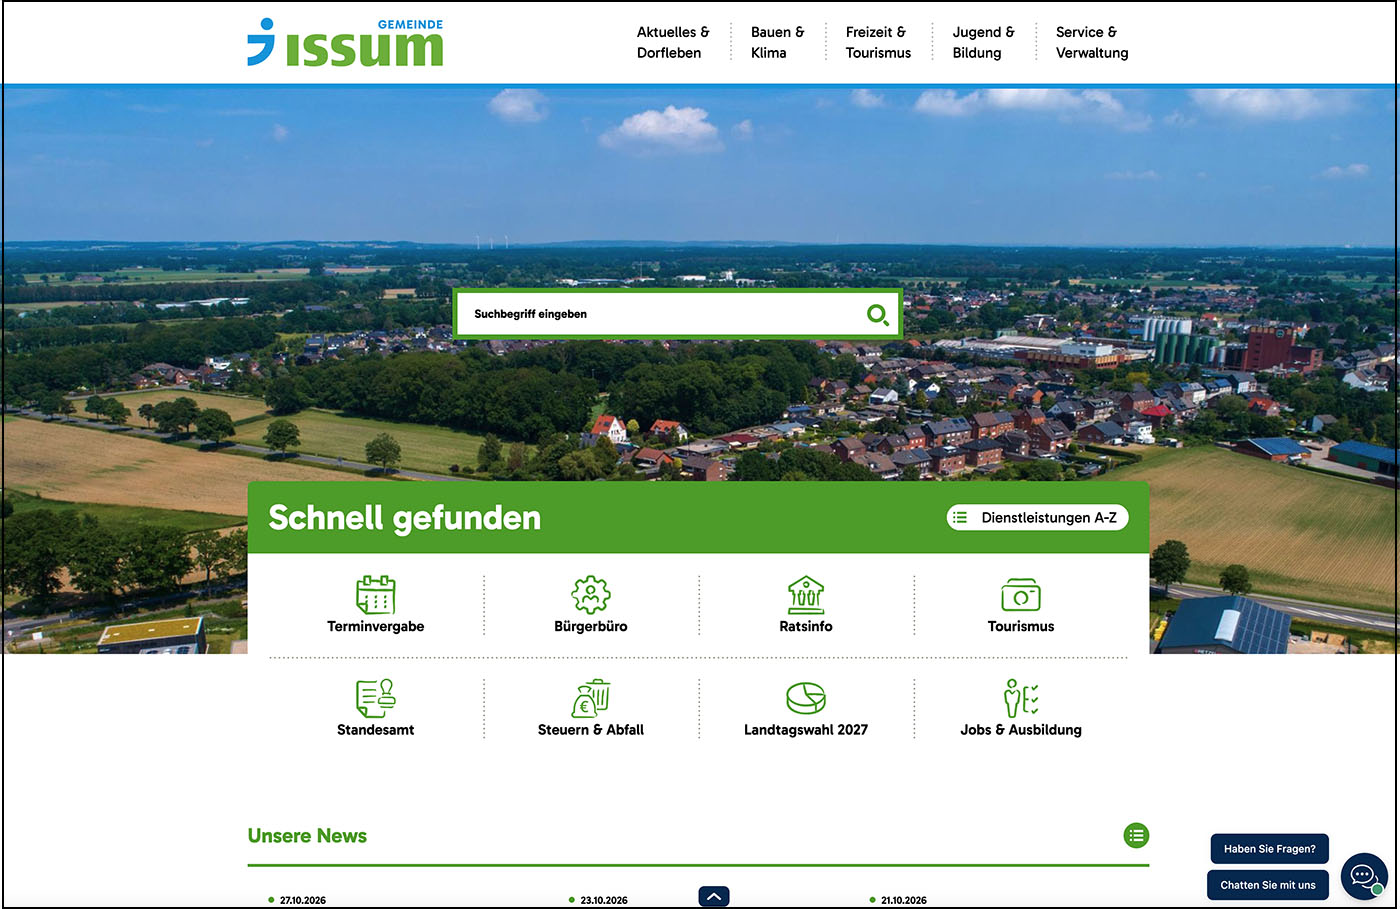Open Jobs & Ausbildung person checklist icon
1400x909 pixels.
coord(1021,698)
